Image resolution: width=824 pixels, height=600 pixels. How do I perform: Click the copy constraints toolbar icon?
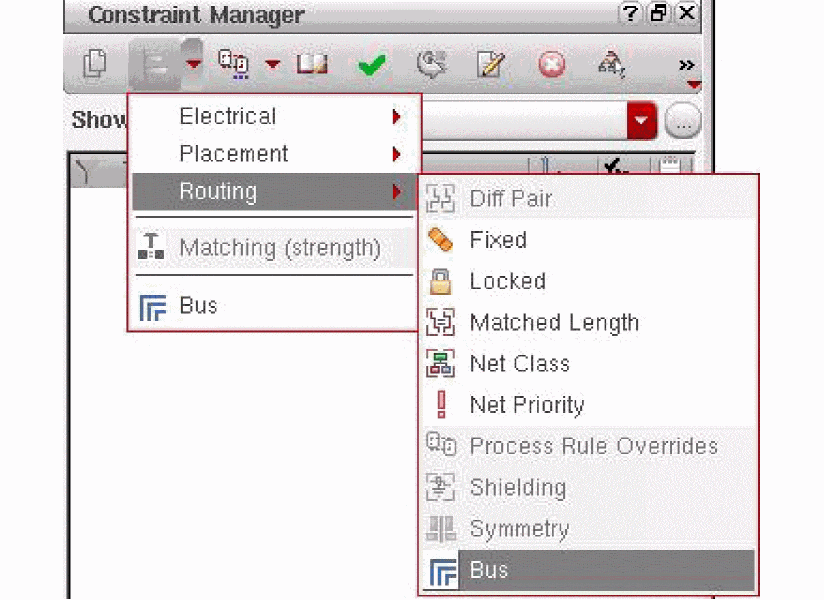pos(95,64)
